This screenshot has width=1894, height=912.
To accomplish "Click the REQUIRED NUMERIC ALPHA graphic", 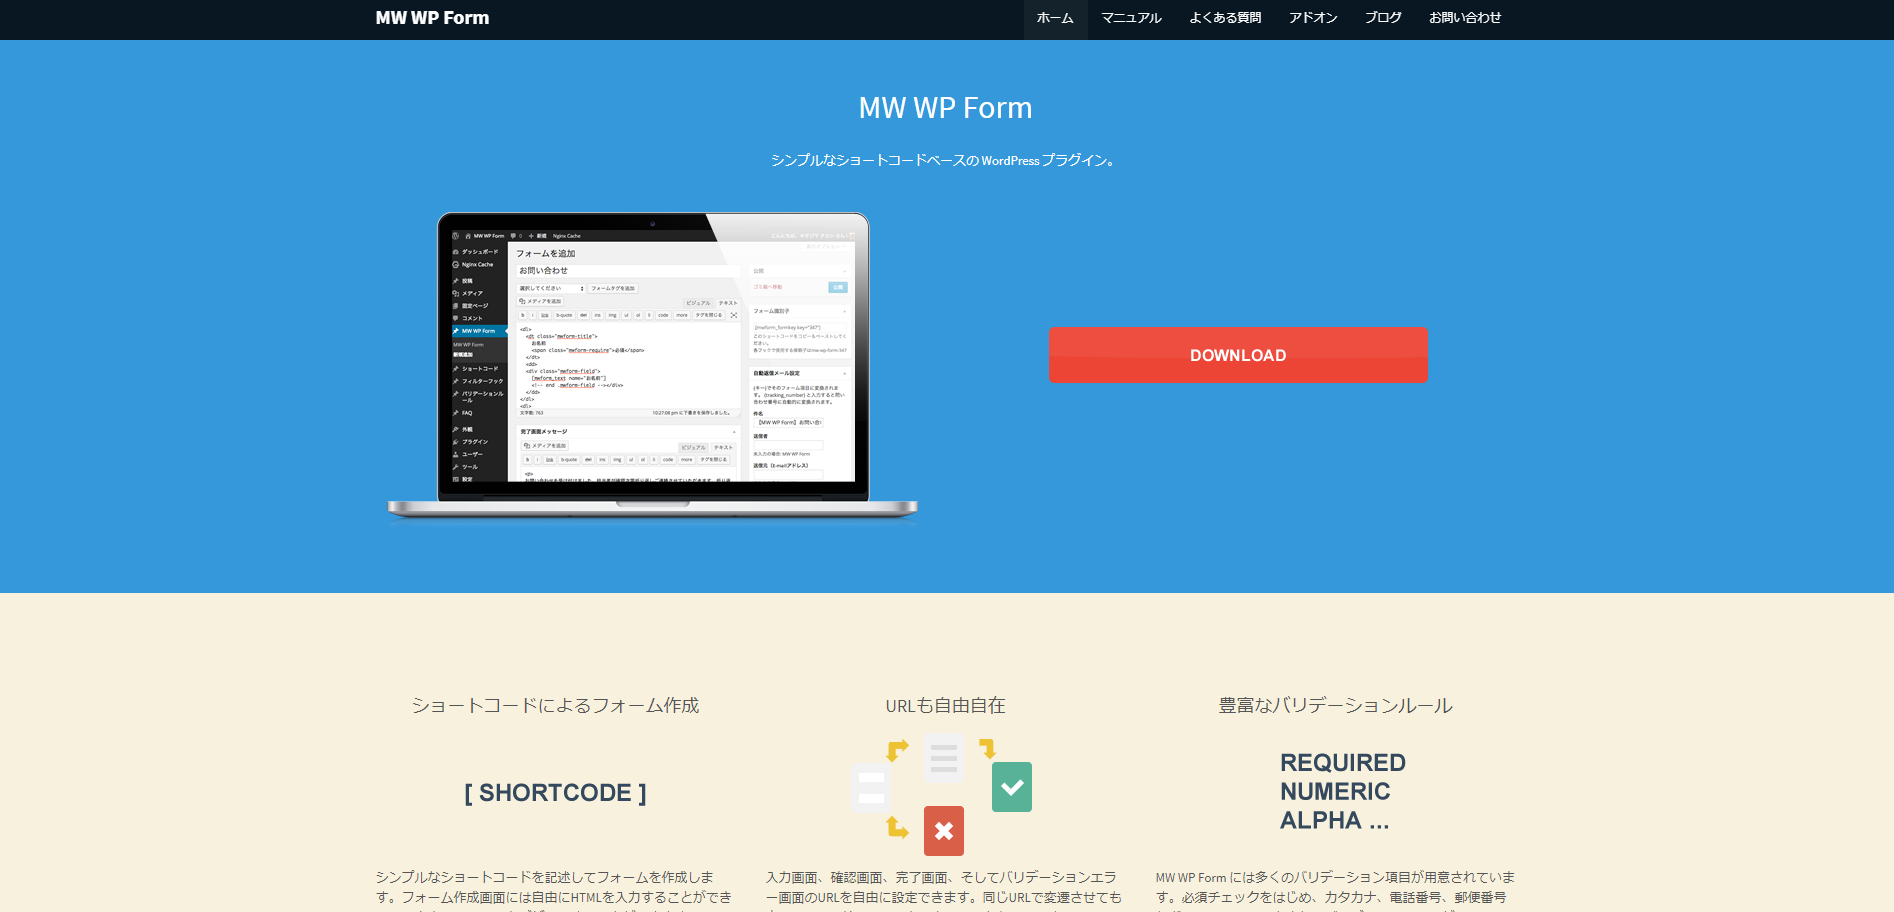I will [1342, 792].
